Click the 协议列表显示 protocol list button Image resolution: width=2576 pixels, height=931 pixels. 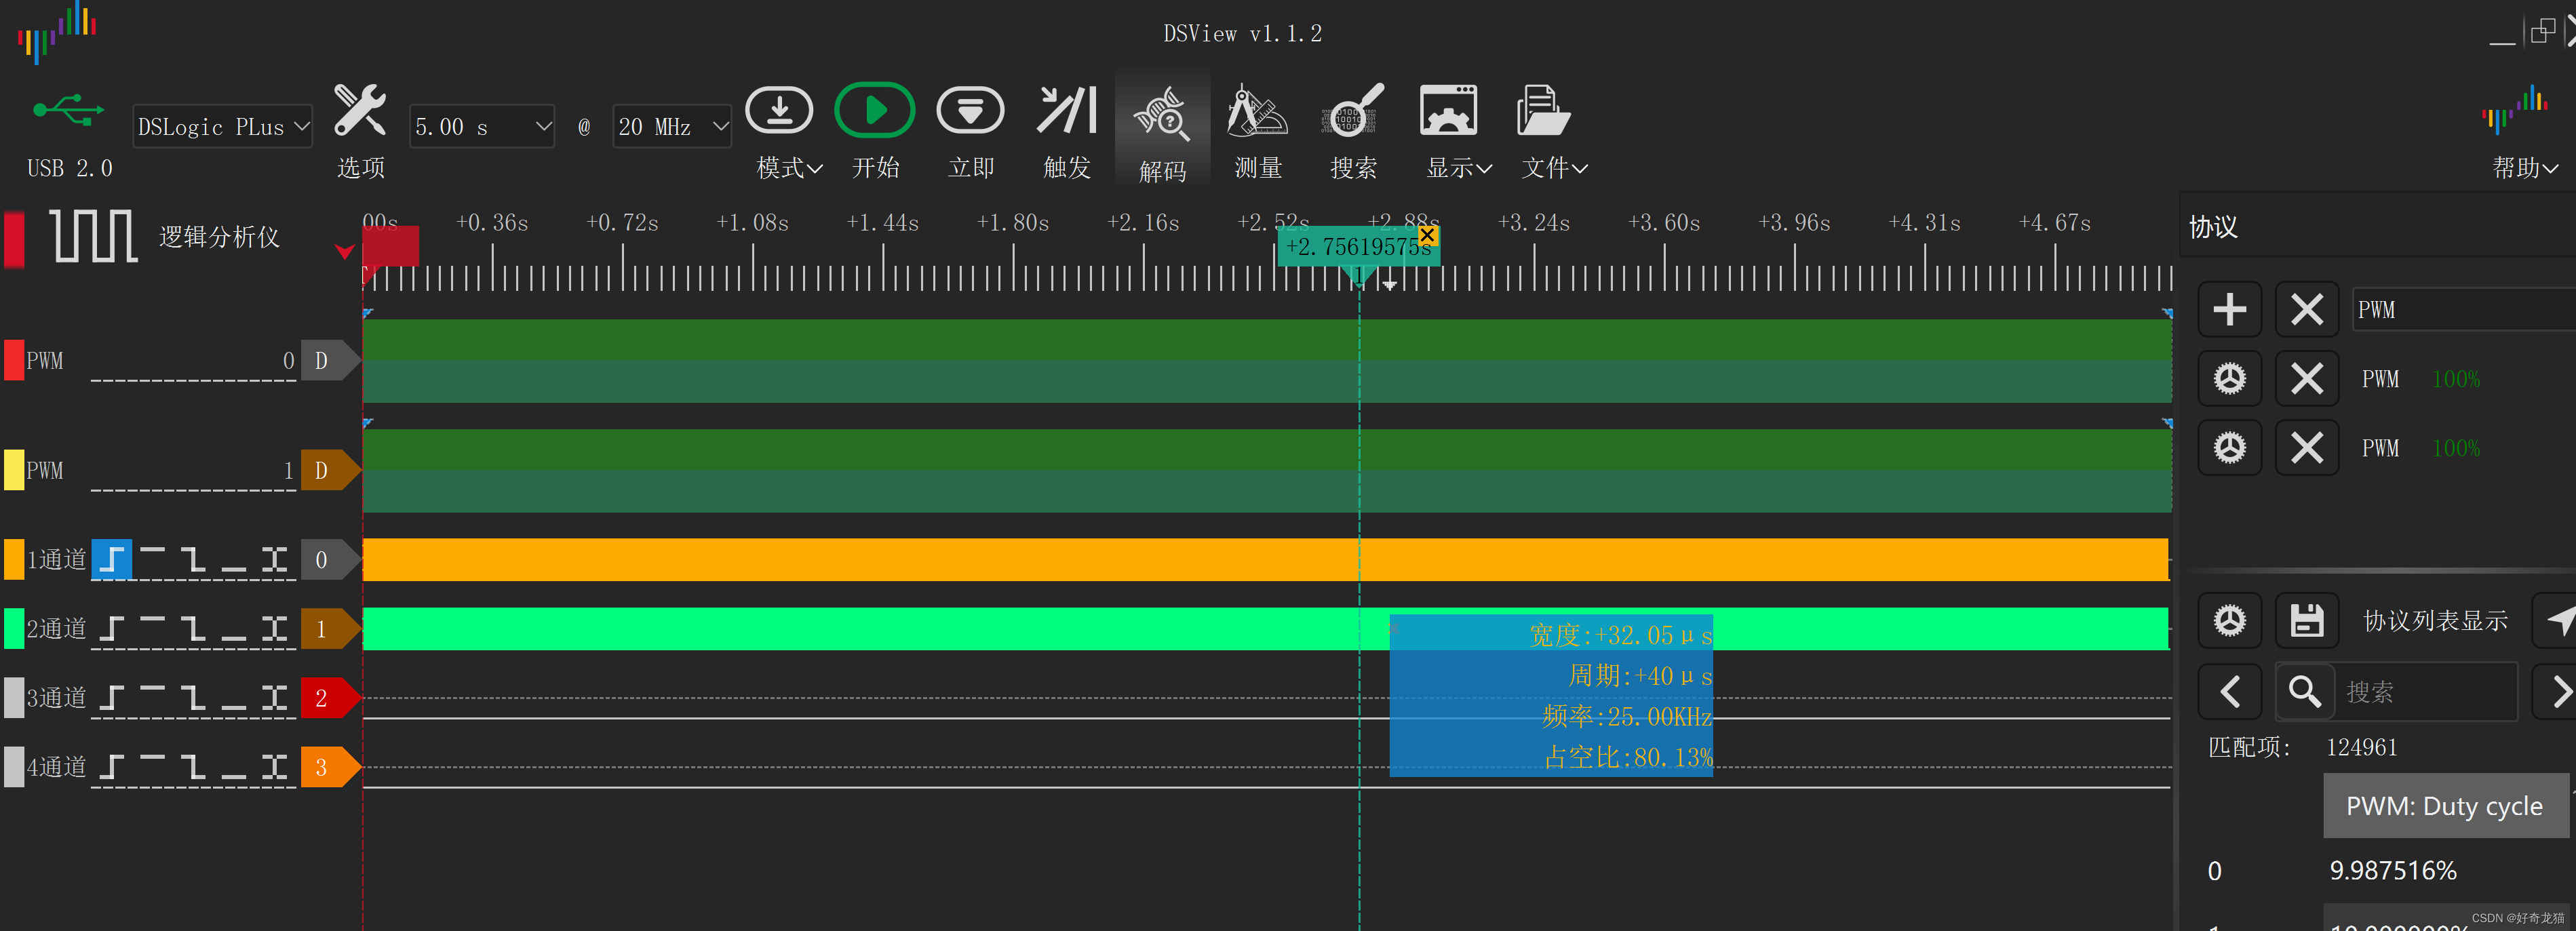coord(2436,620)
